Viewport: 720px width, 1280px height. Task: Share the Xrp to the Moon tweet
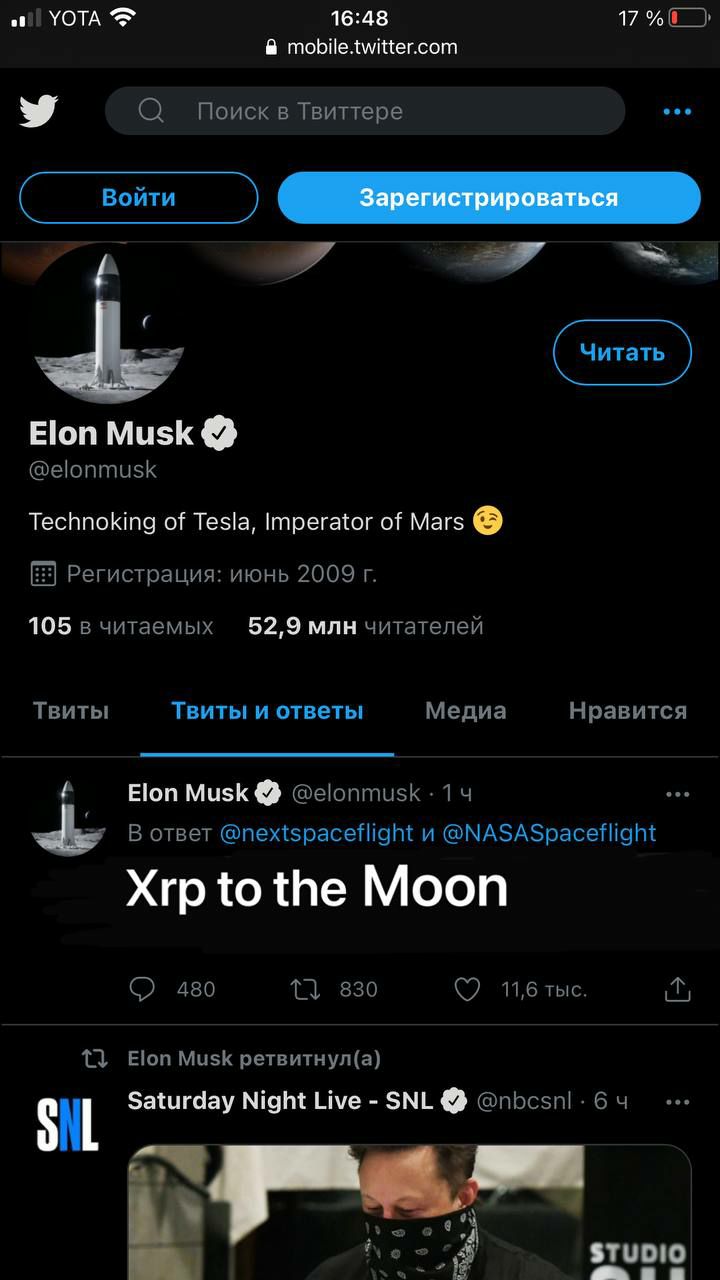pyautogui.click(x=678, y=989)
